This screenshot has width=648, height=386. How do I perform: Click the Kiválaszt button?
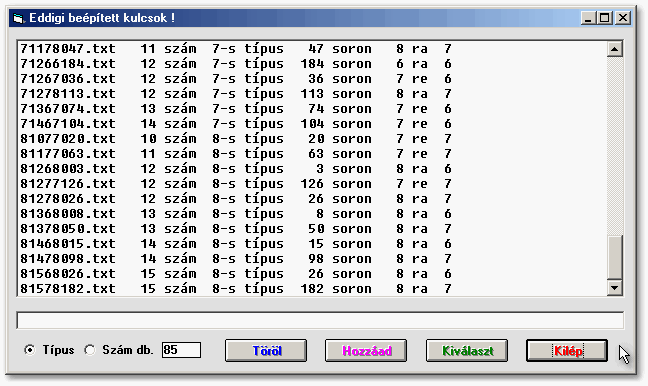(467, 350)
